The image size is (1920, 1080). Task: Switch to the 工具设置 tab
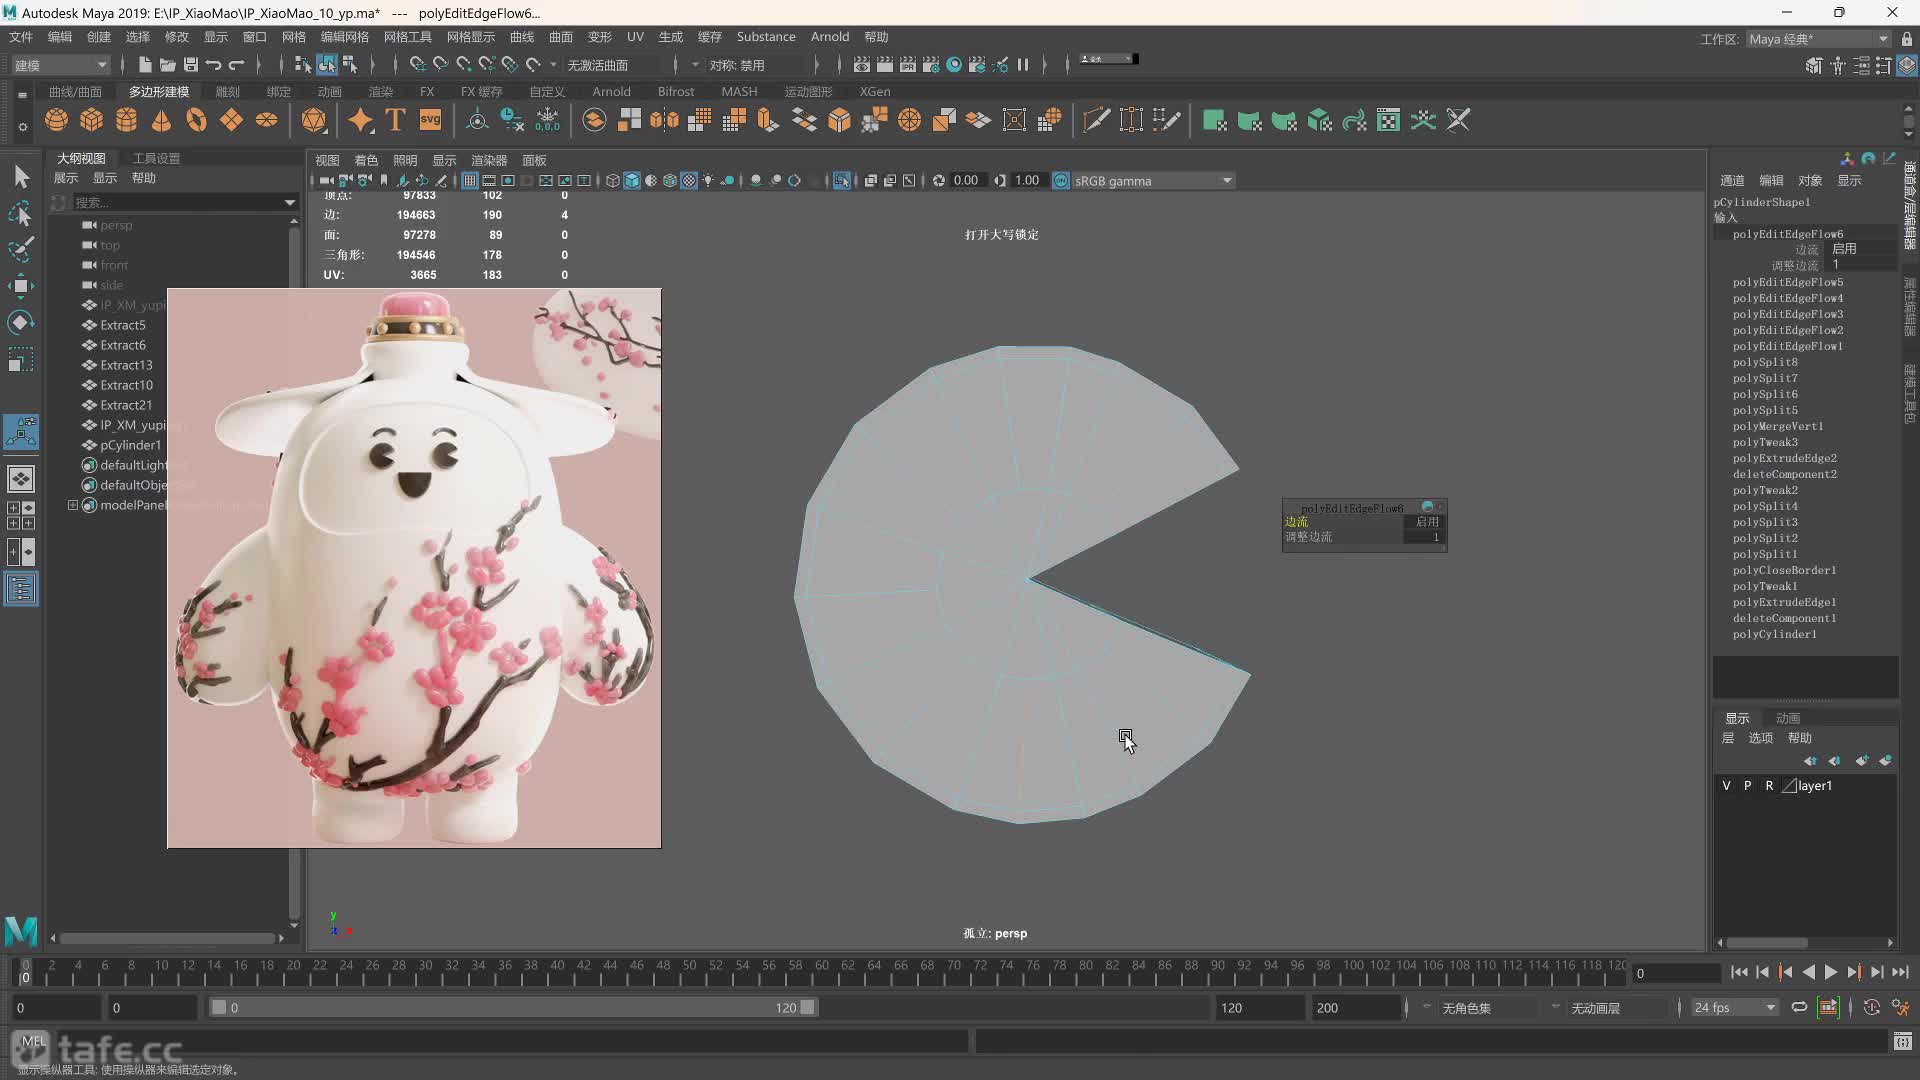(157, 159)
